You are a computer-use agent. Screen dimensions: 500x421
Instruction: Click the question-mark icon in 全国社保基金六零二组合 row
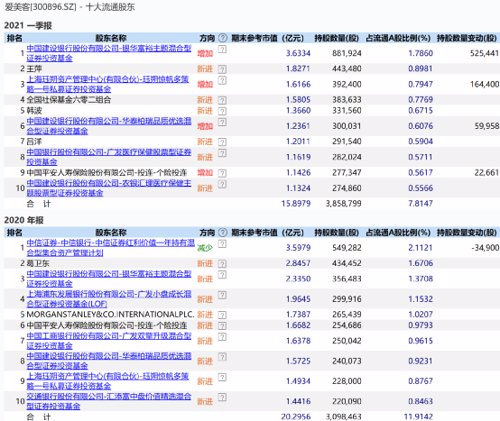point(222,100)
